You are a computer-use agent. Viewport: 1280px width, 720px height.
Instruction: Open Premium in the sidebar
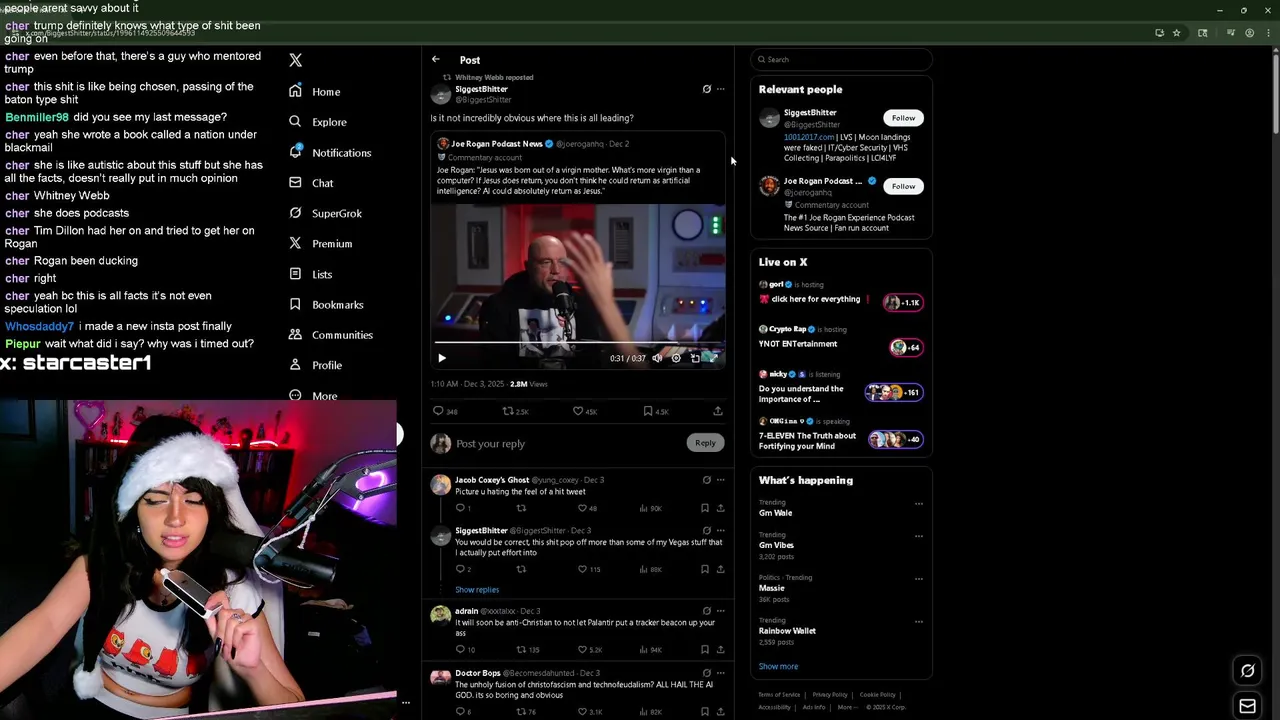click(320, 243)
